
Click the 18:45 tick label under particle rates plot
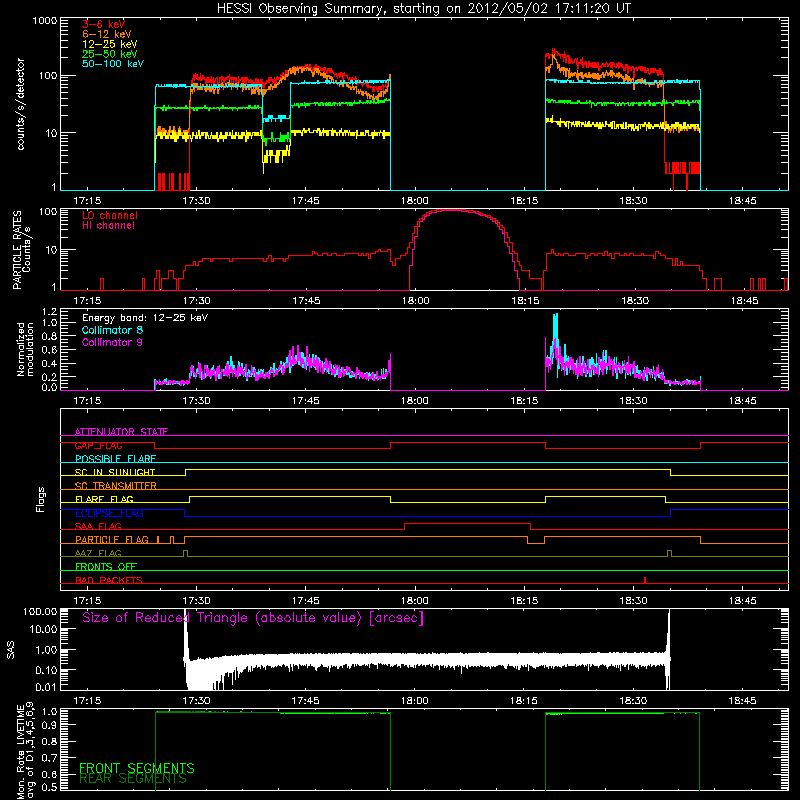pos(744,301)
